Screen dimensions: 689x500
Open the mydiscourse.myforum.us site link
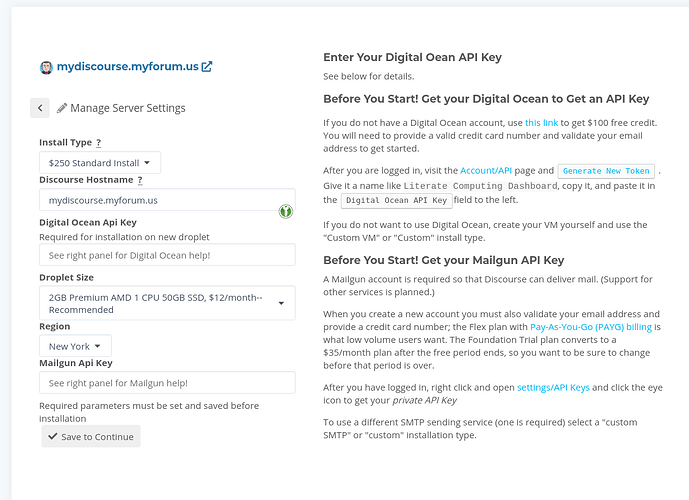[x=127, y=66]
